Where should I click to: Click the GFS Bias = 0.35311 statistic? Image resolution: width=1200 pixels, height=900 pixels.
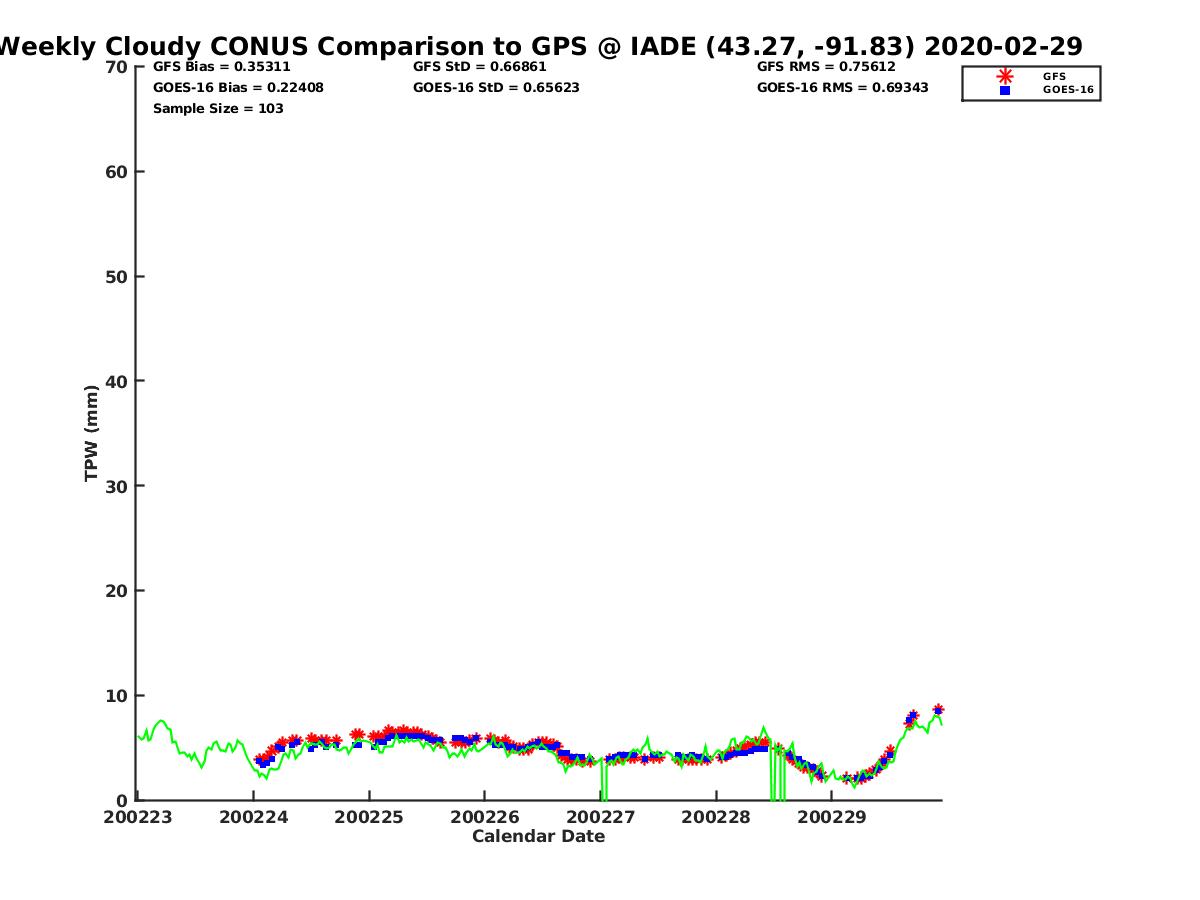click(221, 67)
